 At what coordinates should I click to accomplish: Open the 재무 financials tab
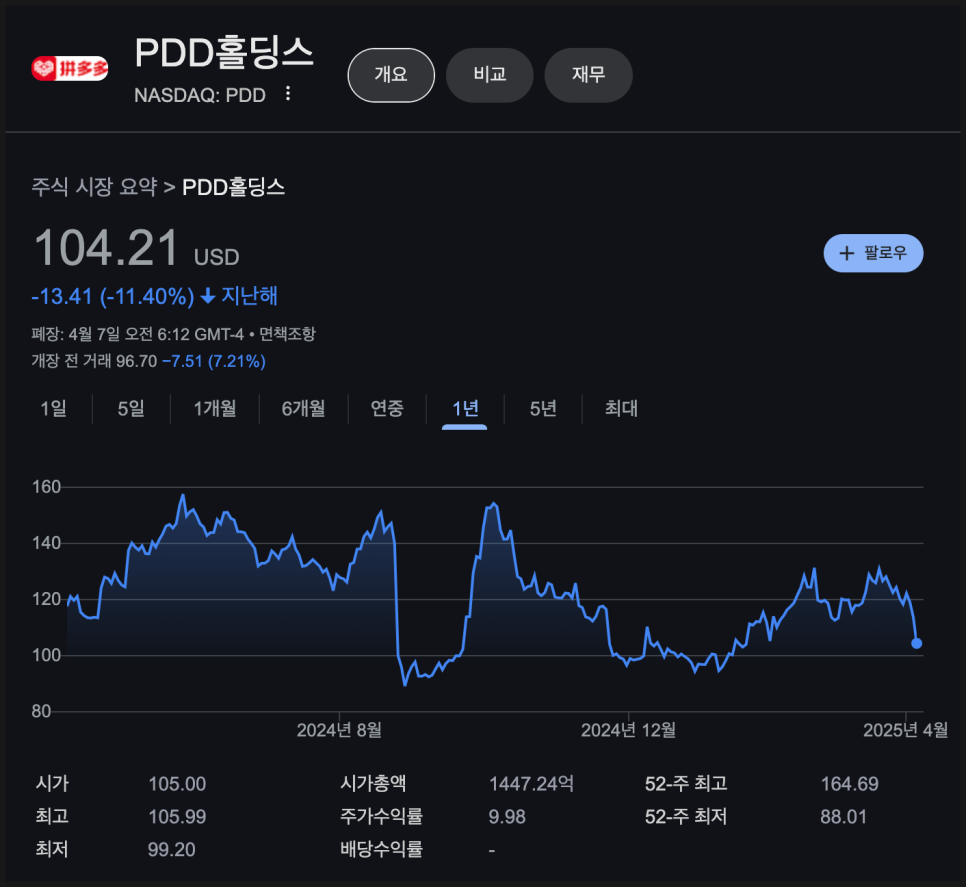coord(588,75)
